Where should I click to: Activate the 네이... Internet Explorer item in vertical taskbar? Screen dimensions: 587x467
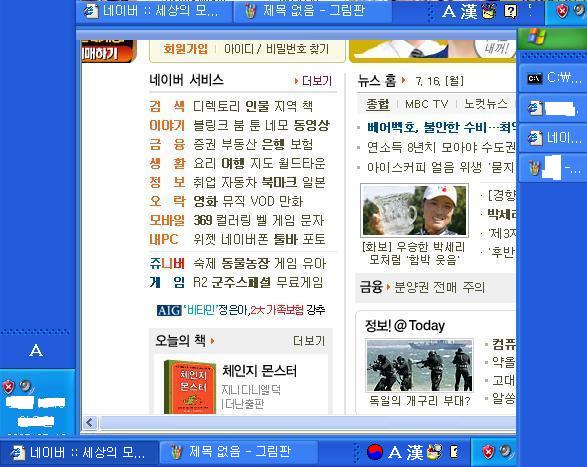pos(553,138)
